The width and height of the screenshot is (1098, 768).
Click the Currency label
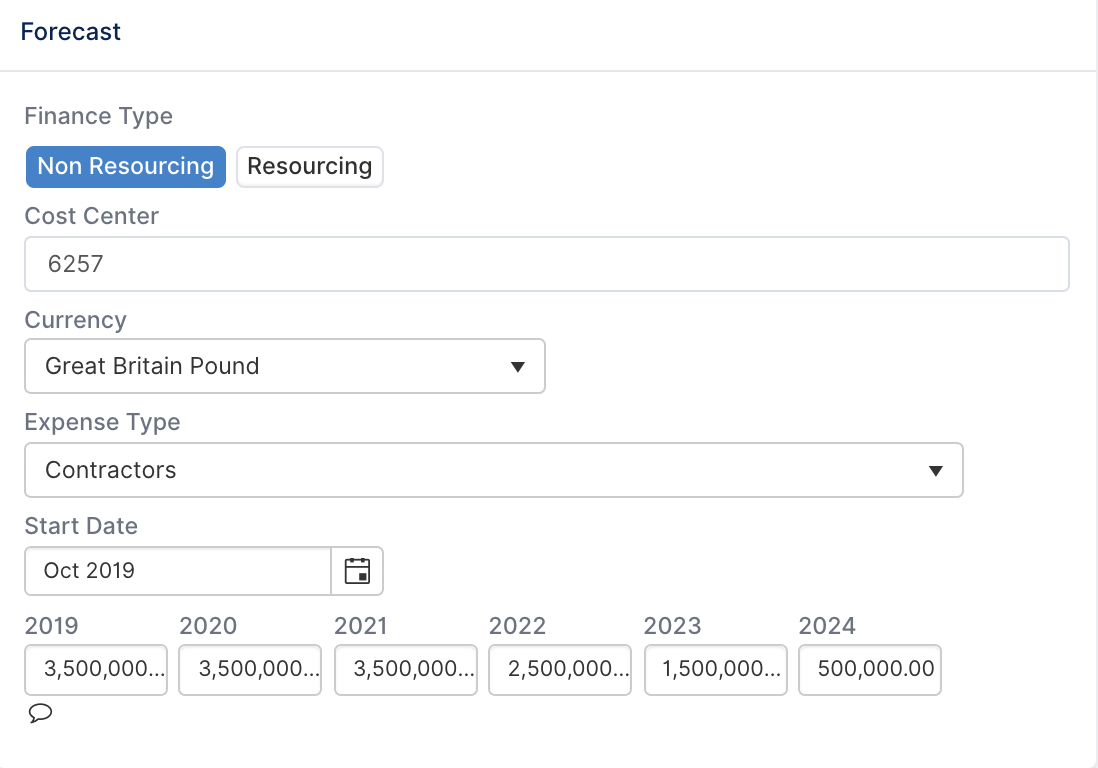(76, 320)
